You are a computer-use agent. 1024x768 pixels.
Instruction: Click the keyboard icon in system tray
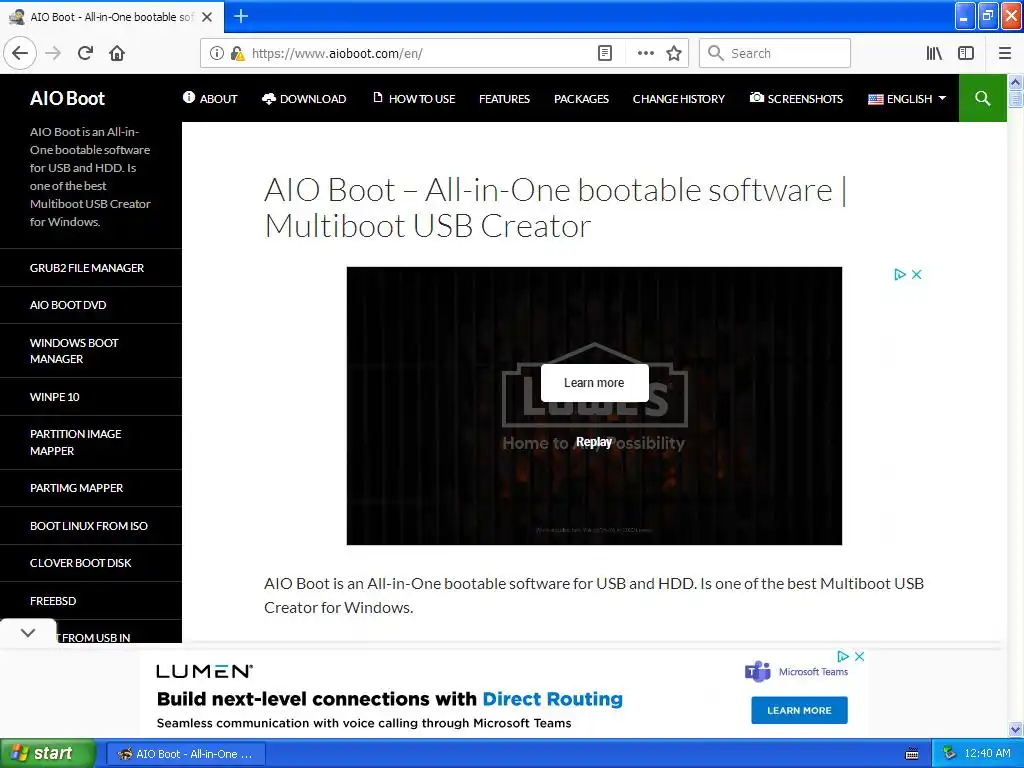click(x=912, y=754)
